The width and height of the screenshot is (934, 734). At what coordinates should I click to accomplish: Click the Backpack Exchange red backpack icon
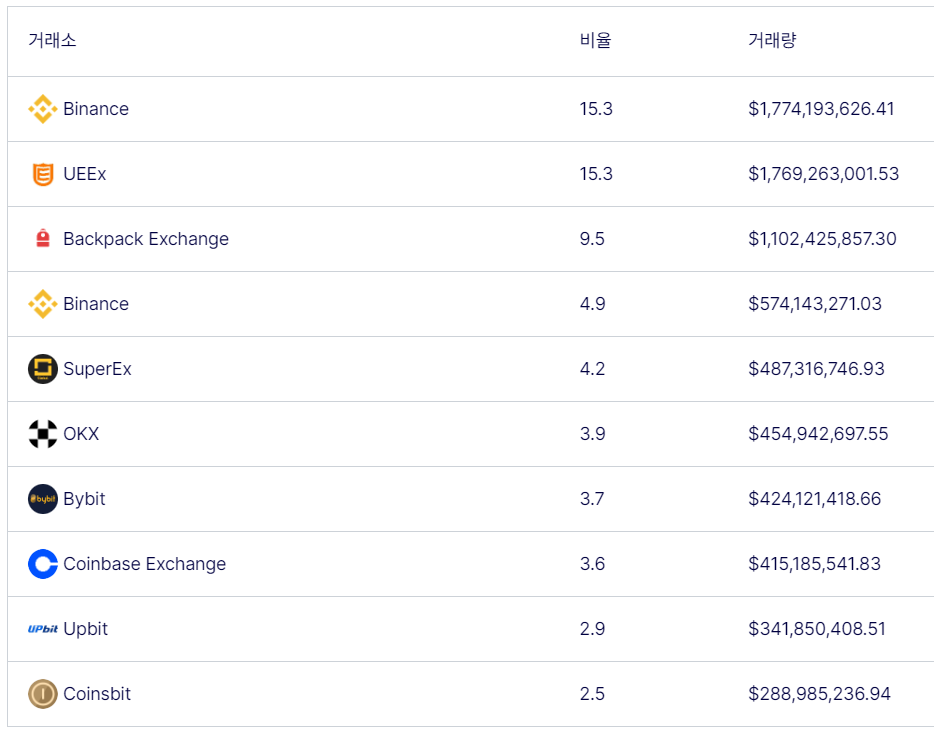43,238
